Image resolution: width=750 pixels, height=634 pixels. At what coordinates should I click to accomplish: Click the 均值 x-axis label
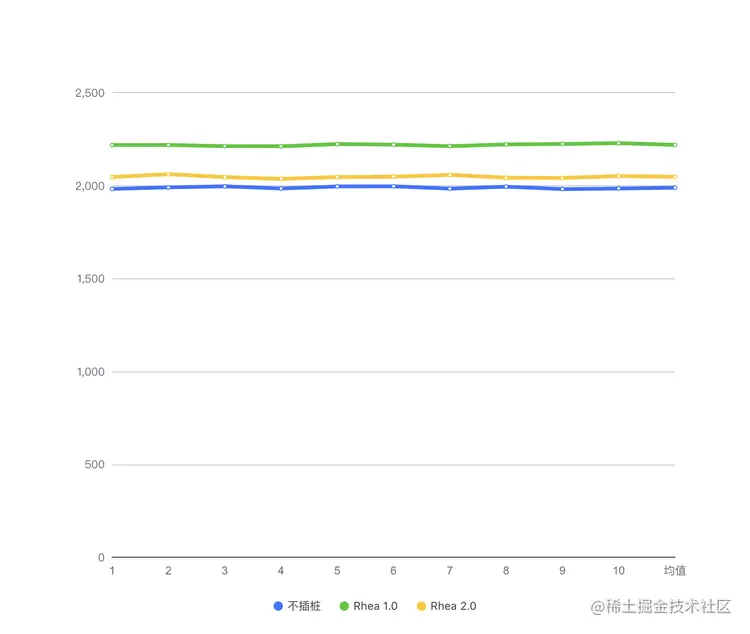(x=675, y=570)
